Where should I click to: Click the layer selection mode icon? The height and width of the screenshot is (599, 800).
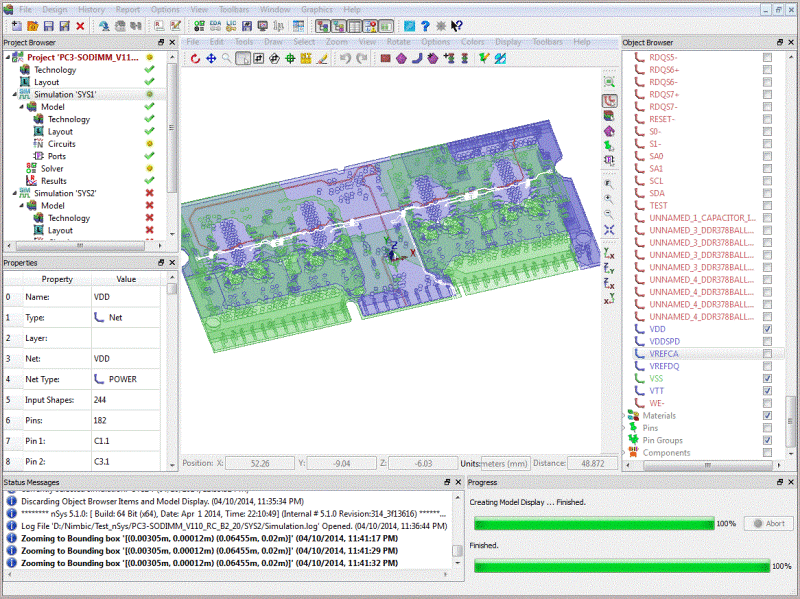click(609, 116)
